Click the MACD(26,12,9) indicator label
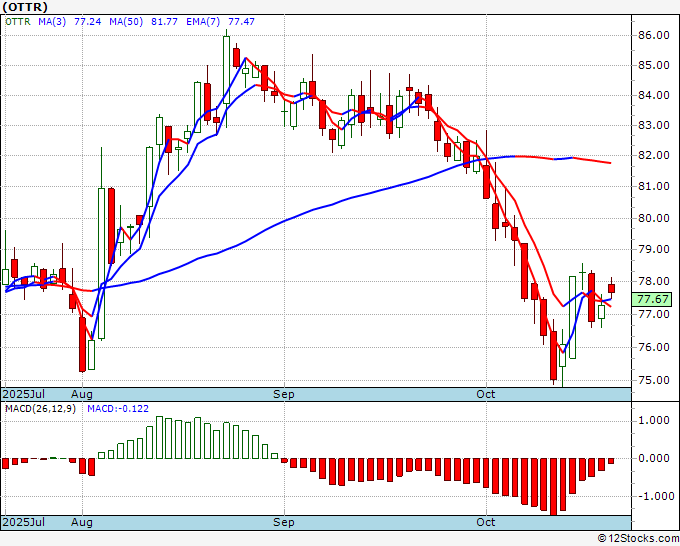The height and width of the screenshot is (546, 680). pyautogui.click(x=40, y=409)
